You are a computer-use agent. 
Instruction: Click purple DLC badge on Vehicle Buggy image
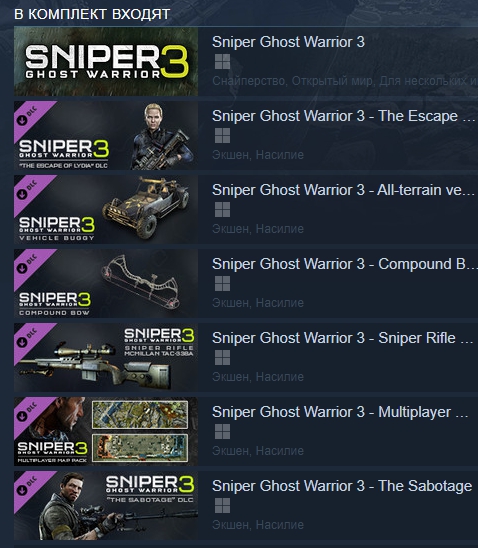coord(30,191)
